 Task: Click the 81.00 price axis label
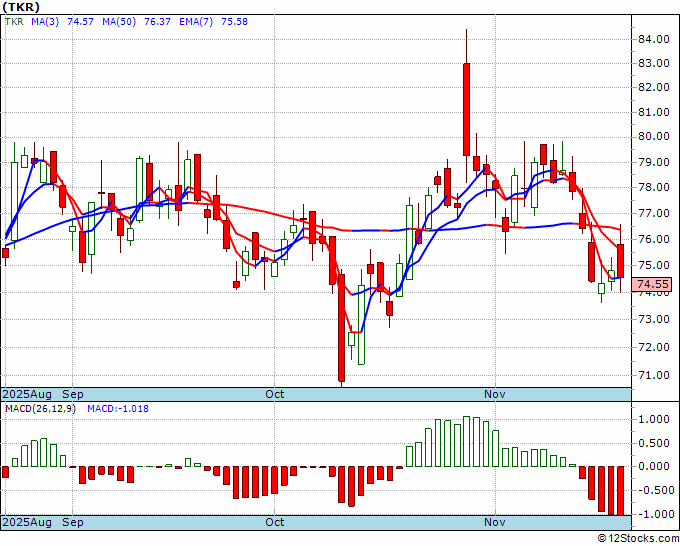click(654, 112)
